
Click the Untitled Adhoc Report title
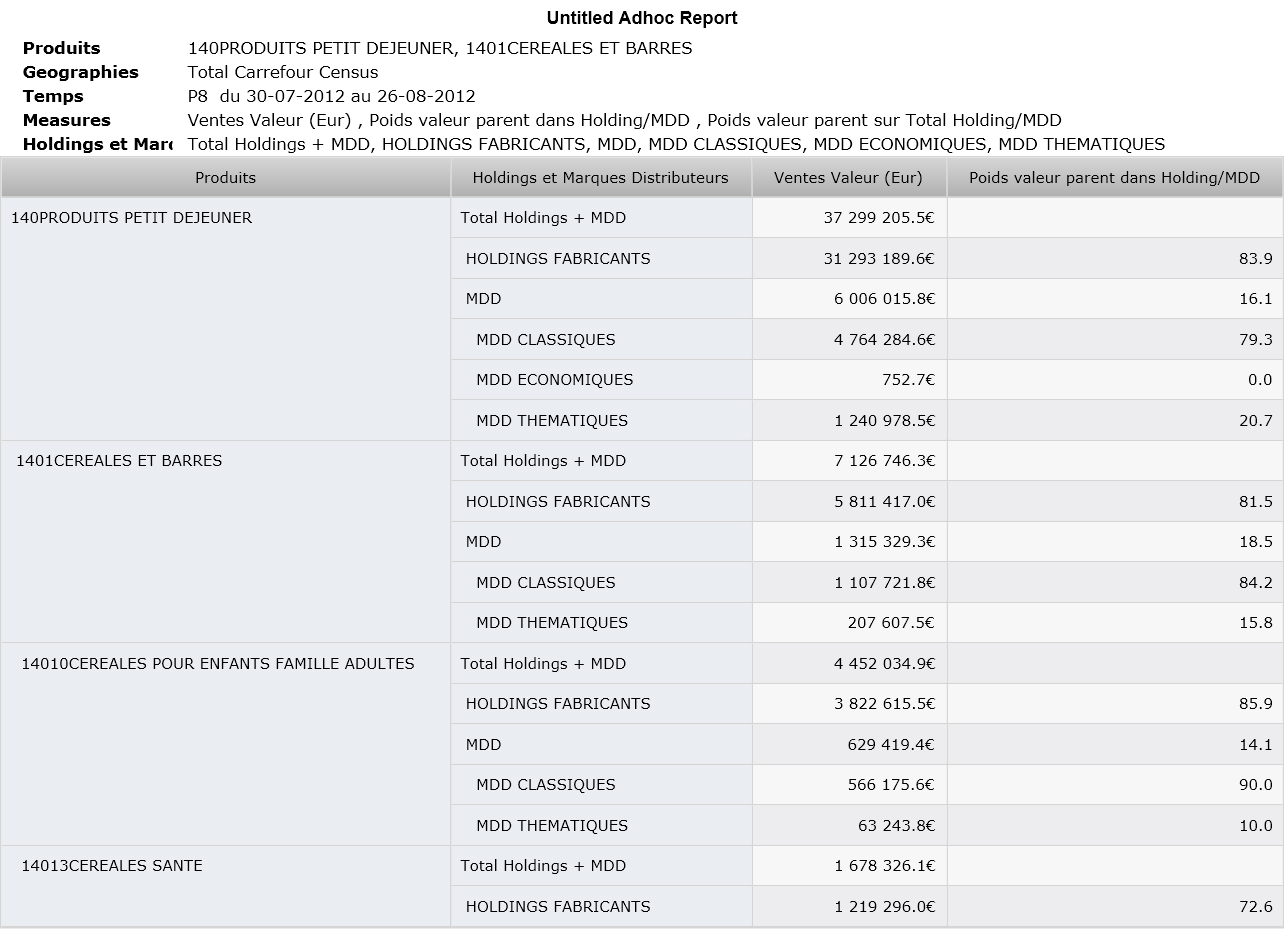pos(642,18)
